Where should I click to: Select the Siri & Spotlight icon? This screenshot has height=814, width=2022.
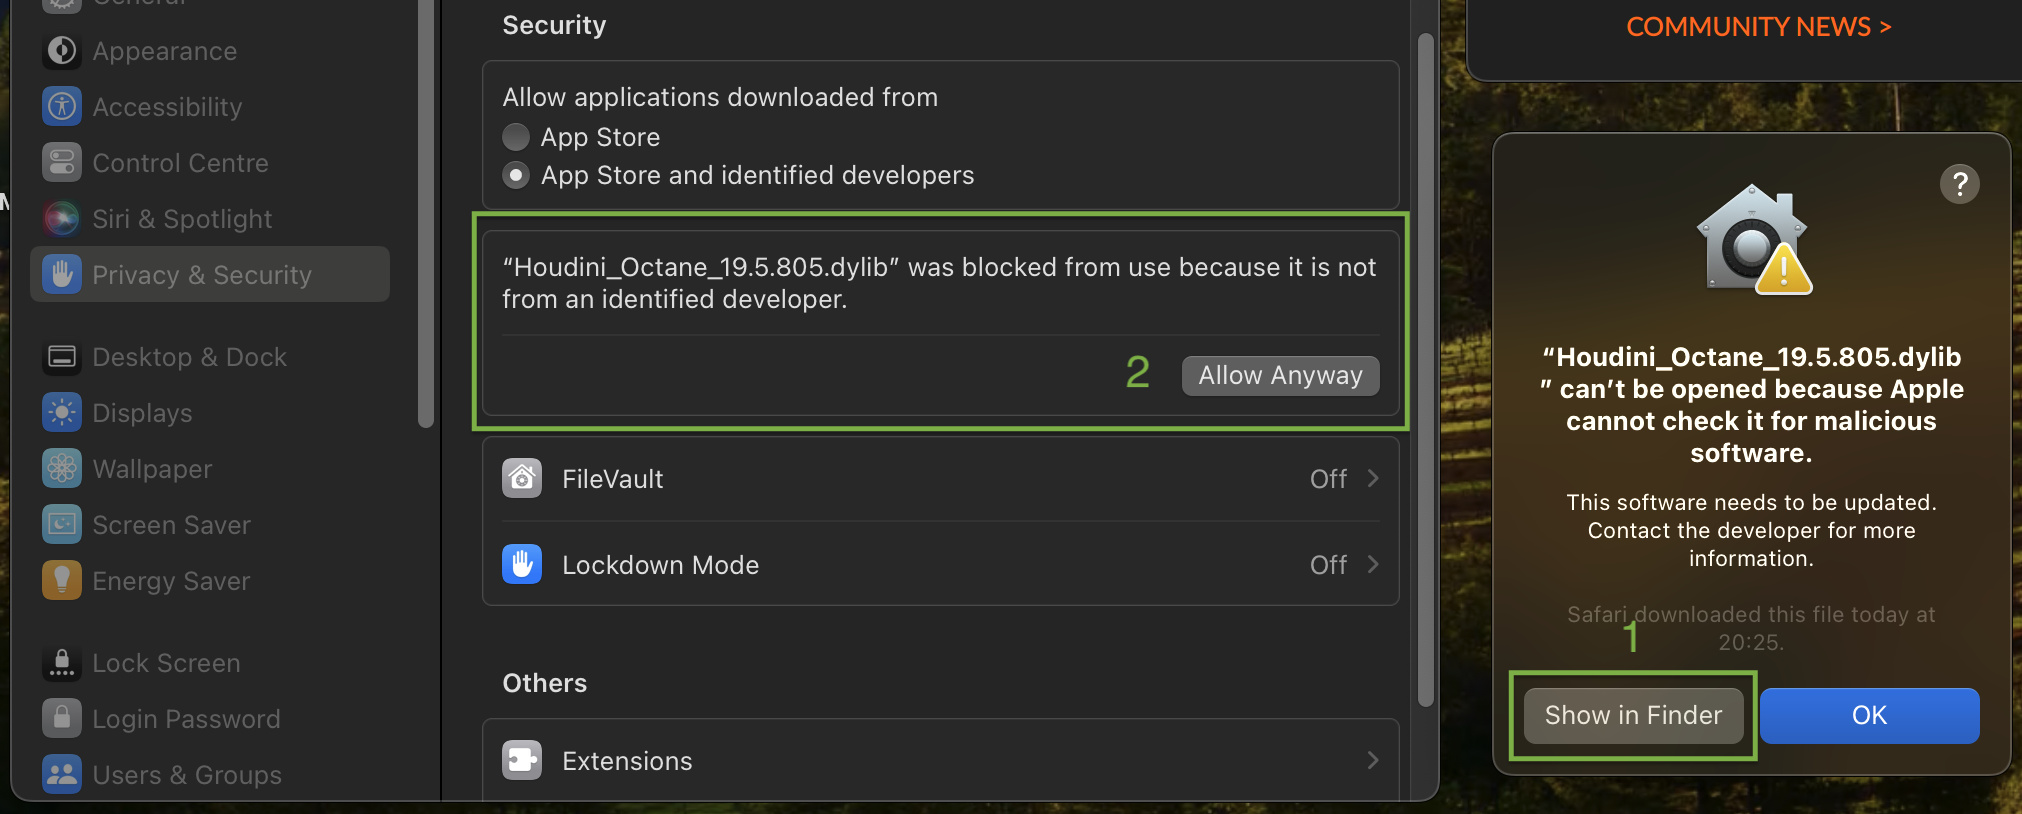coord(62,219)
